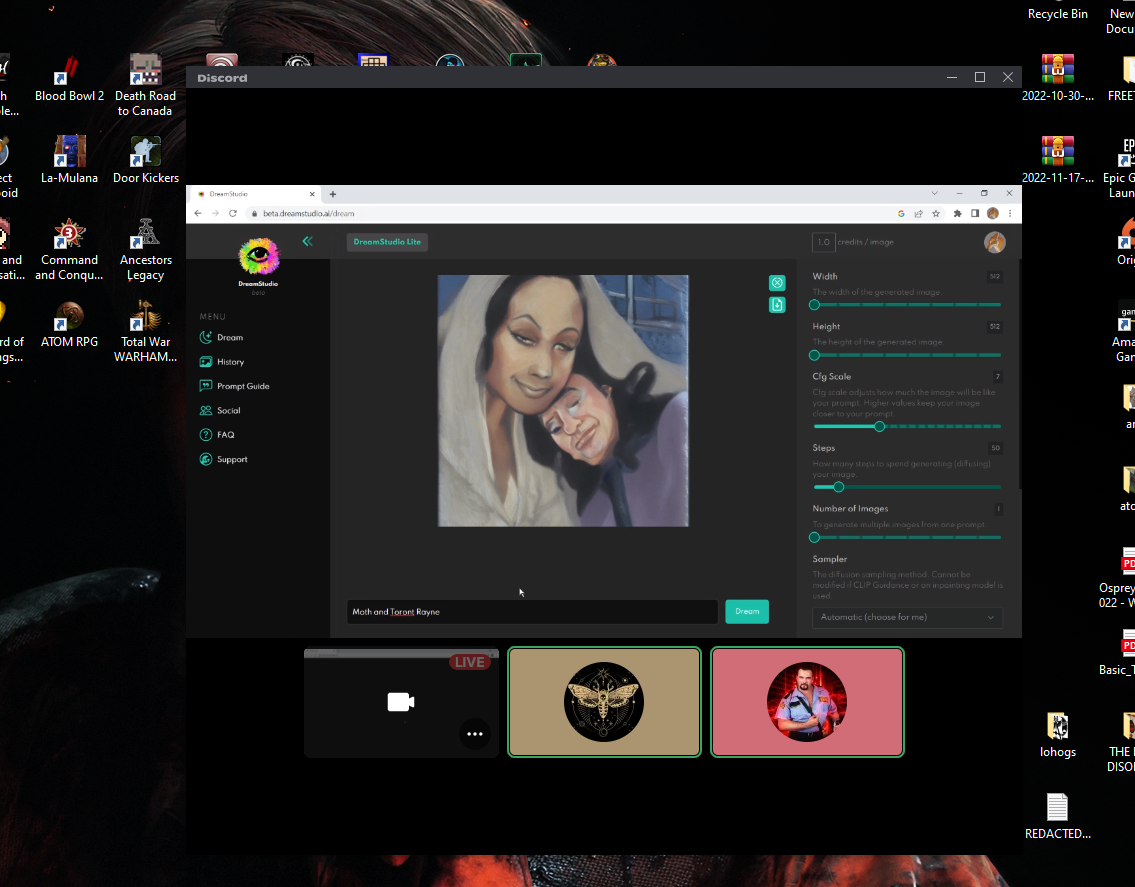1135x887 pixels.
Task: Open Death Road to Canada shortcut
Action: (x=145, y=85)
